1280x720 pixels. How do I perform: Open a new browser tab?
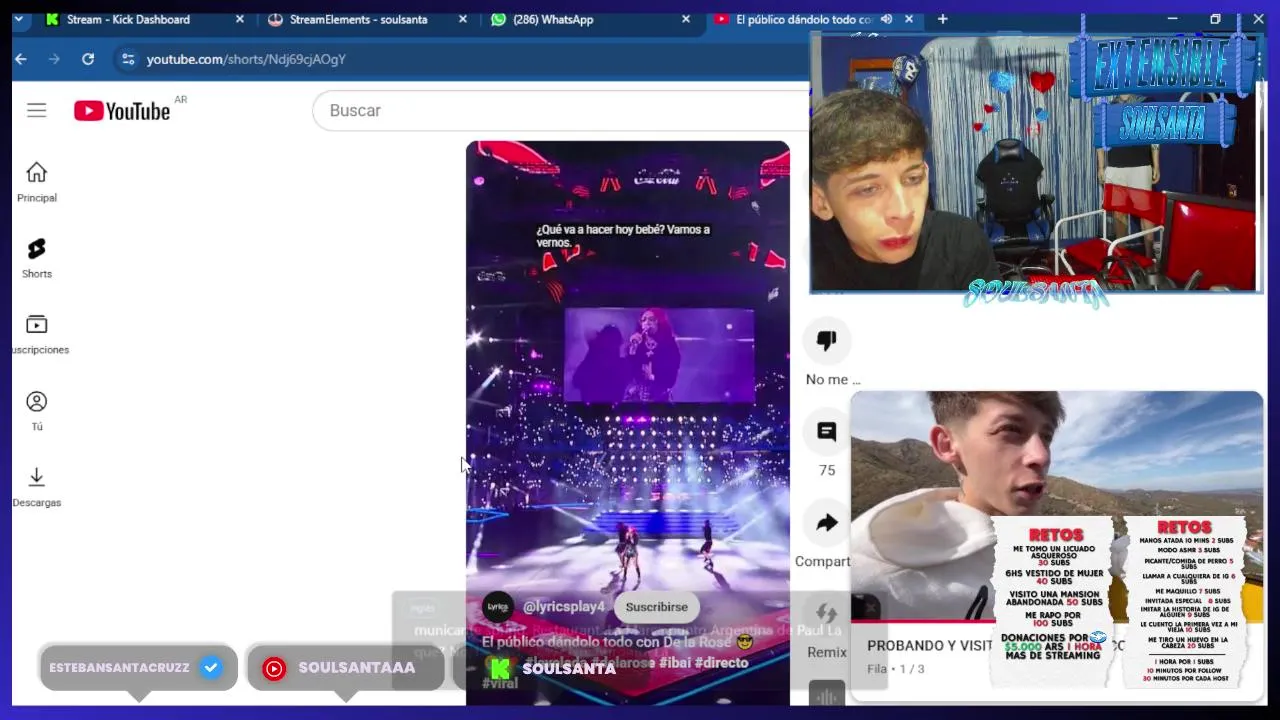942,19
